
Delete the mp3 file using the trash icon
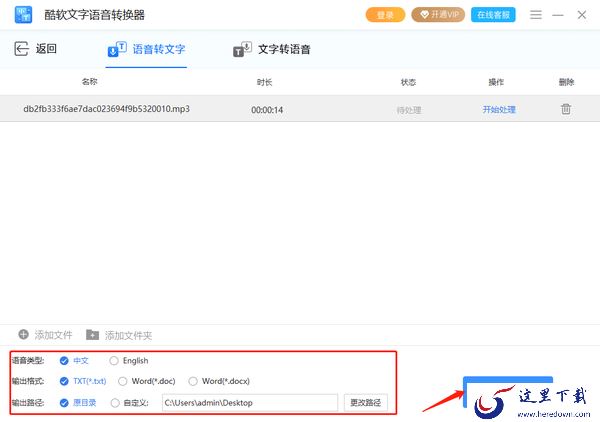tap(566, 109)
